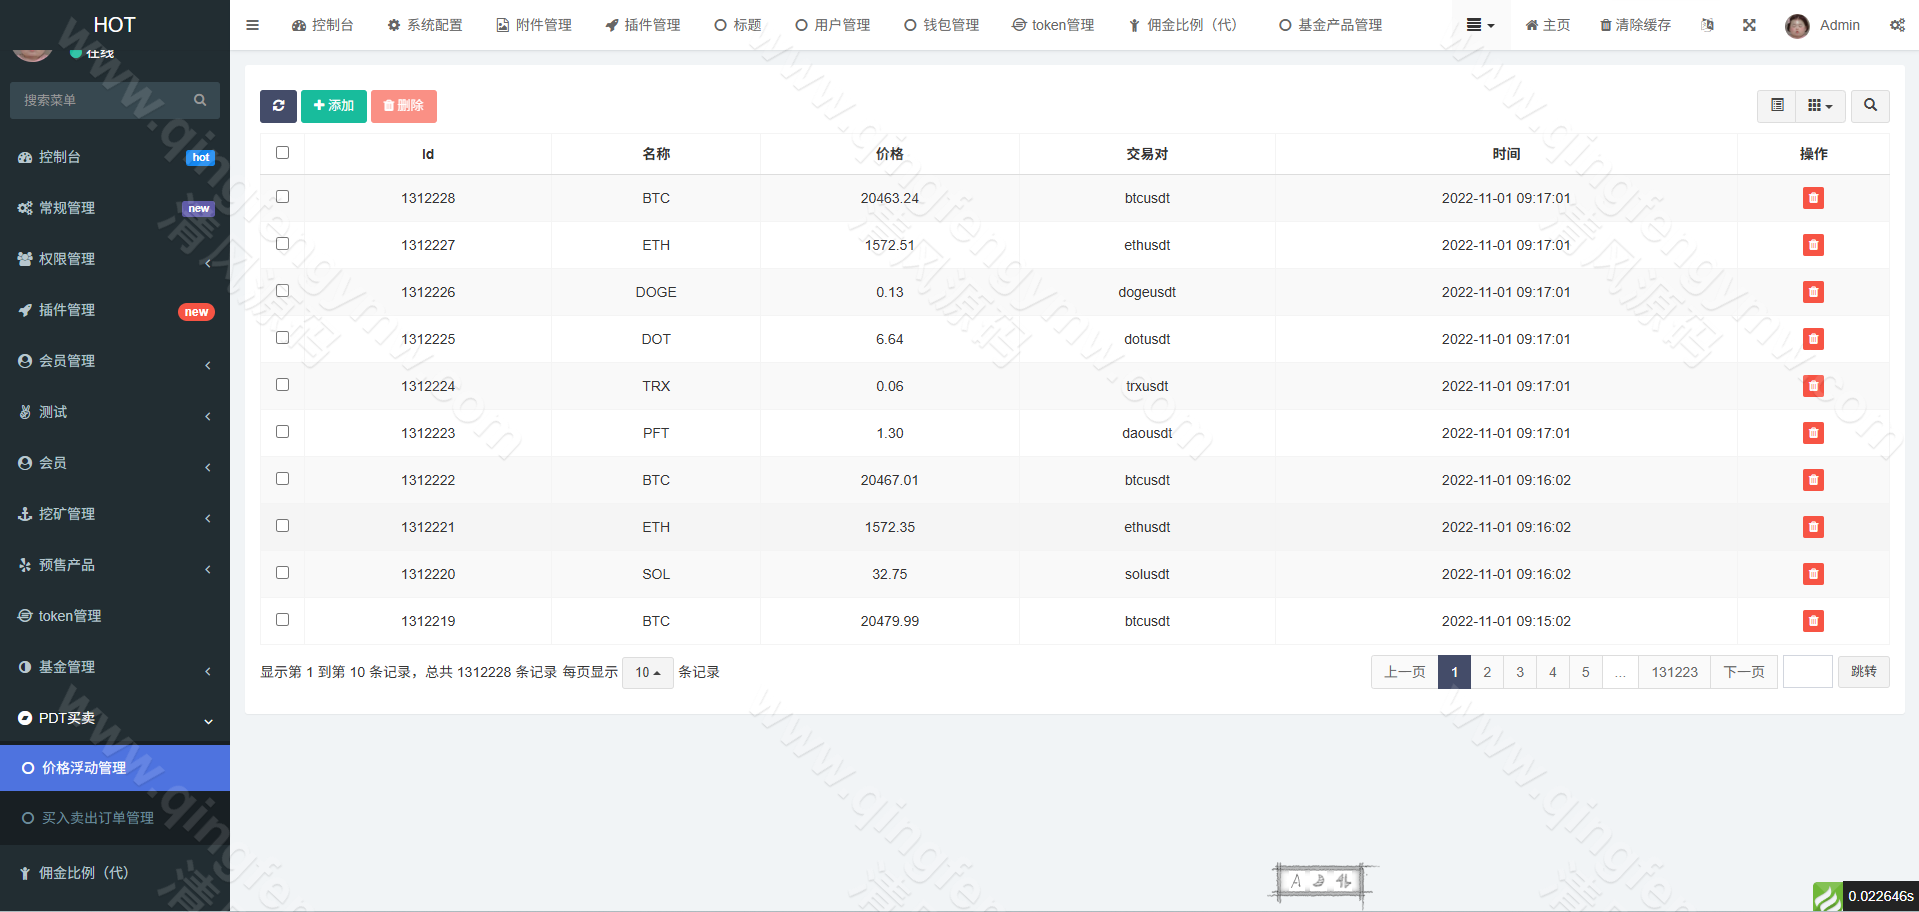
Task: Click the red 删除 button
Action: click(x=404, y=106)
